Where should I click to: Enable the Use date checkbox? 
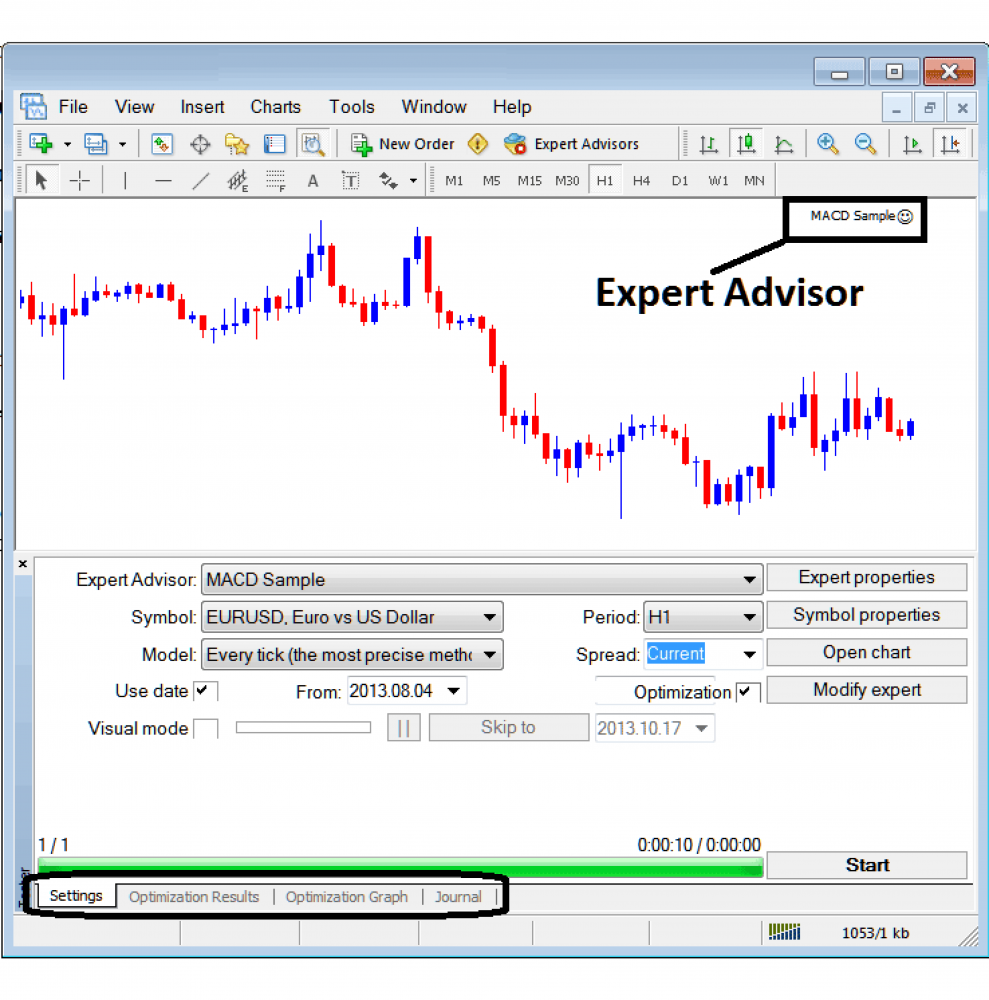203,690
